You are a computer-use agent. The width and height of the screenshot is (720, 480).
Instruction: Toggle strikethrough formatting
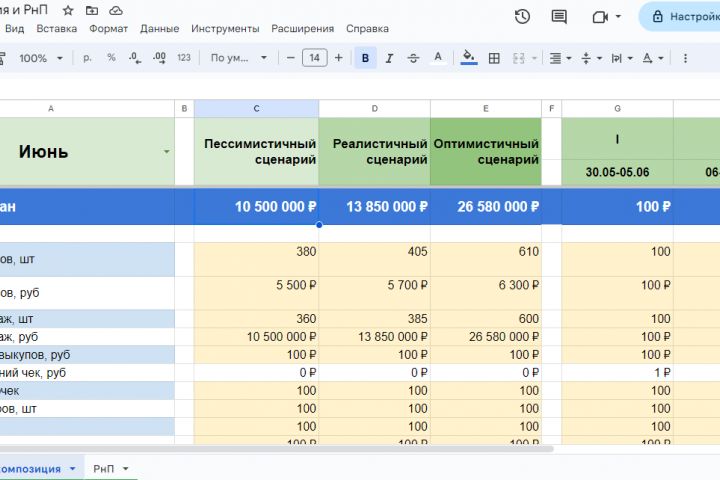[x=413, y=58]
